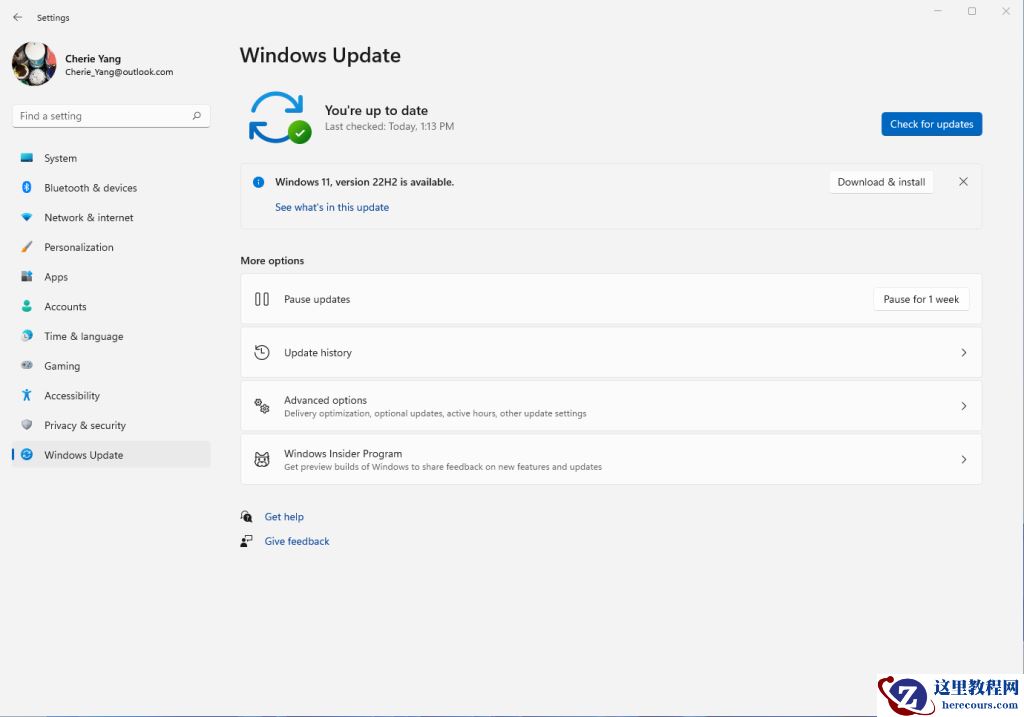Select the System icon in the sidebar

click(x=27, y=158)
